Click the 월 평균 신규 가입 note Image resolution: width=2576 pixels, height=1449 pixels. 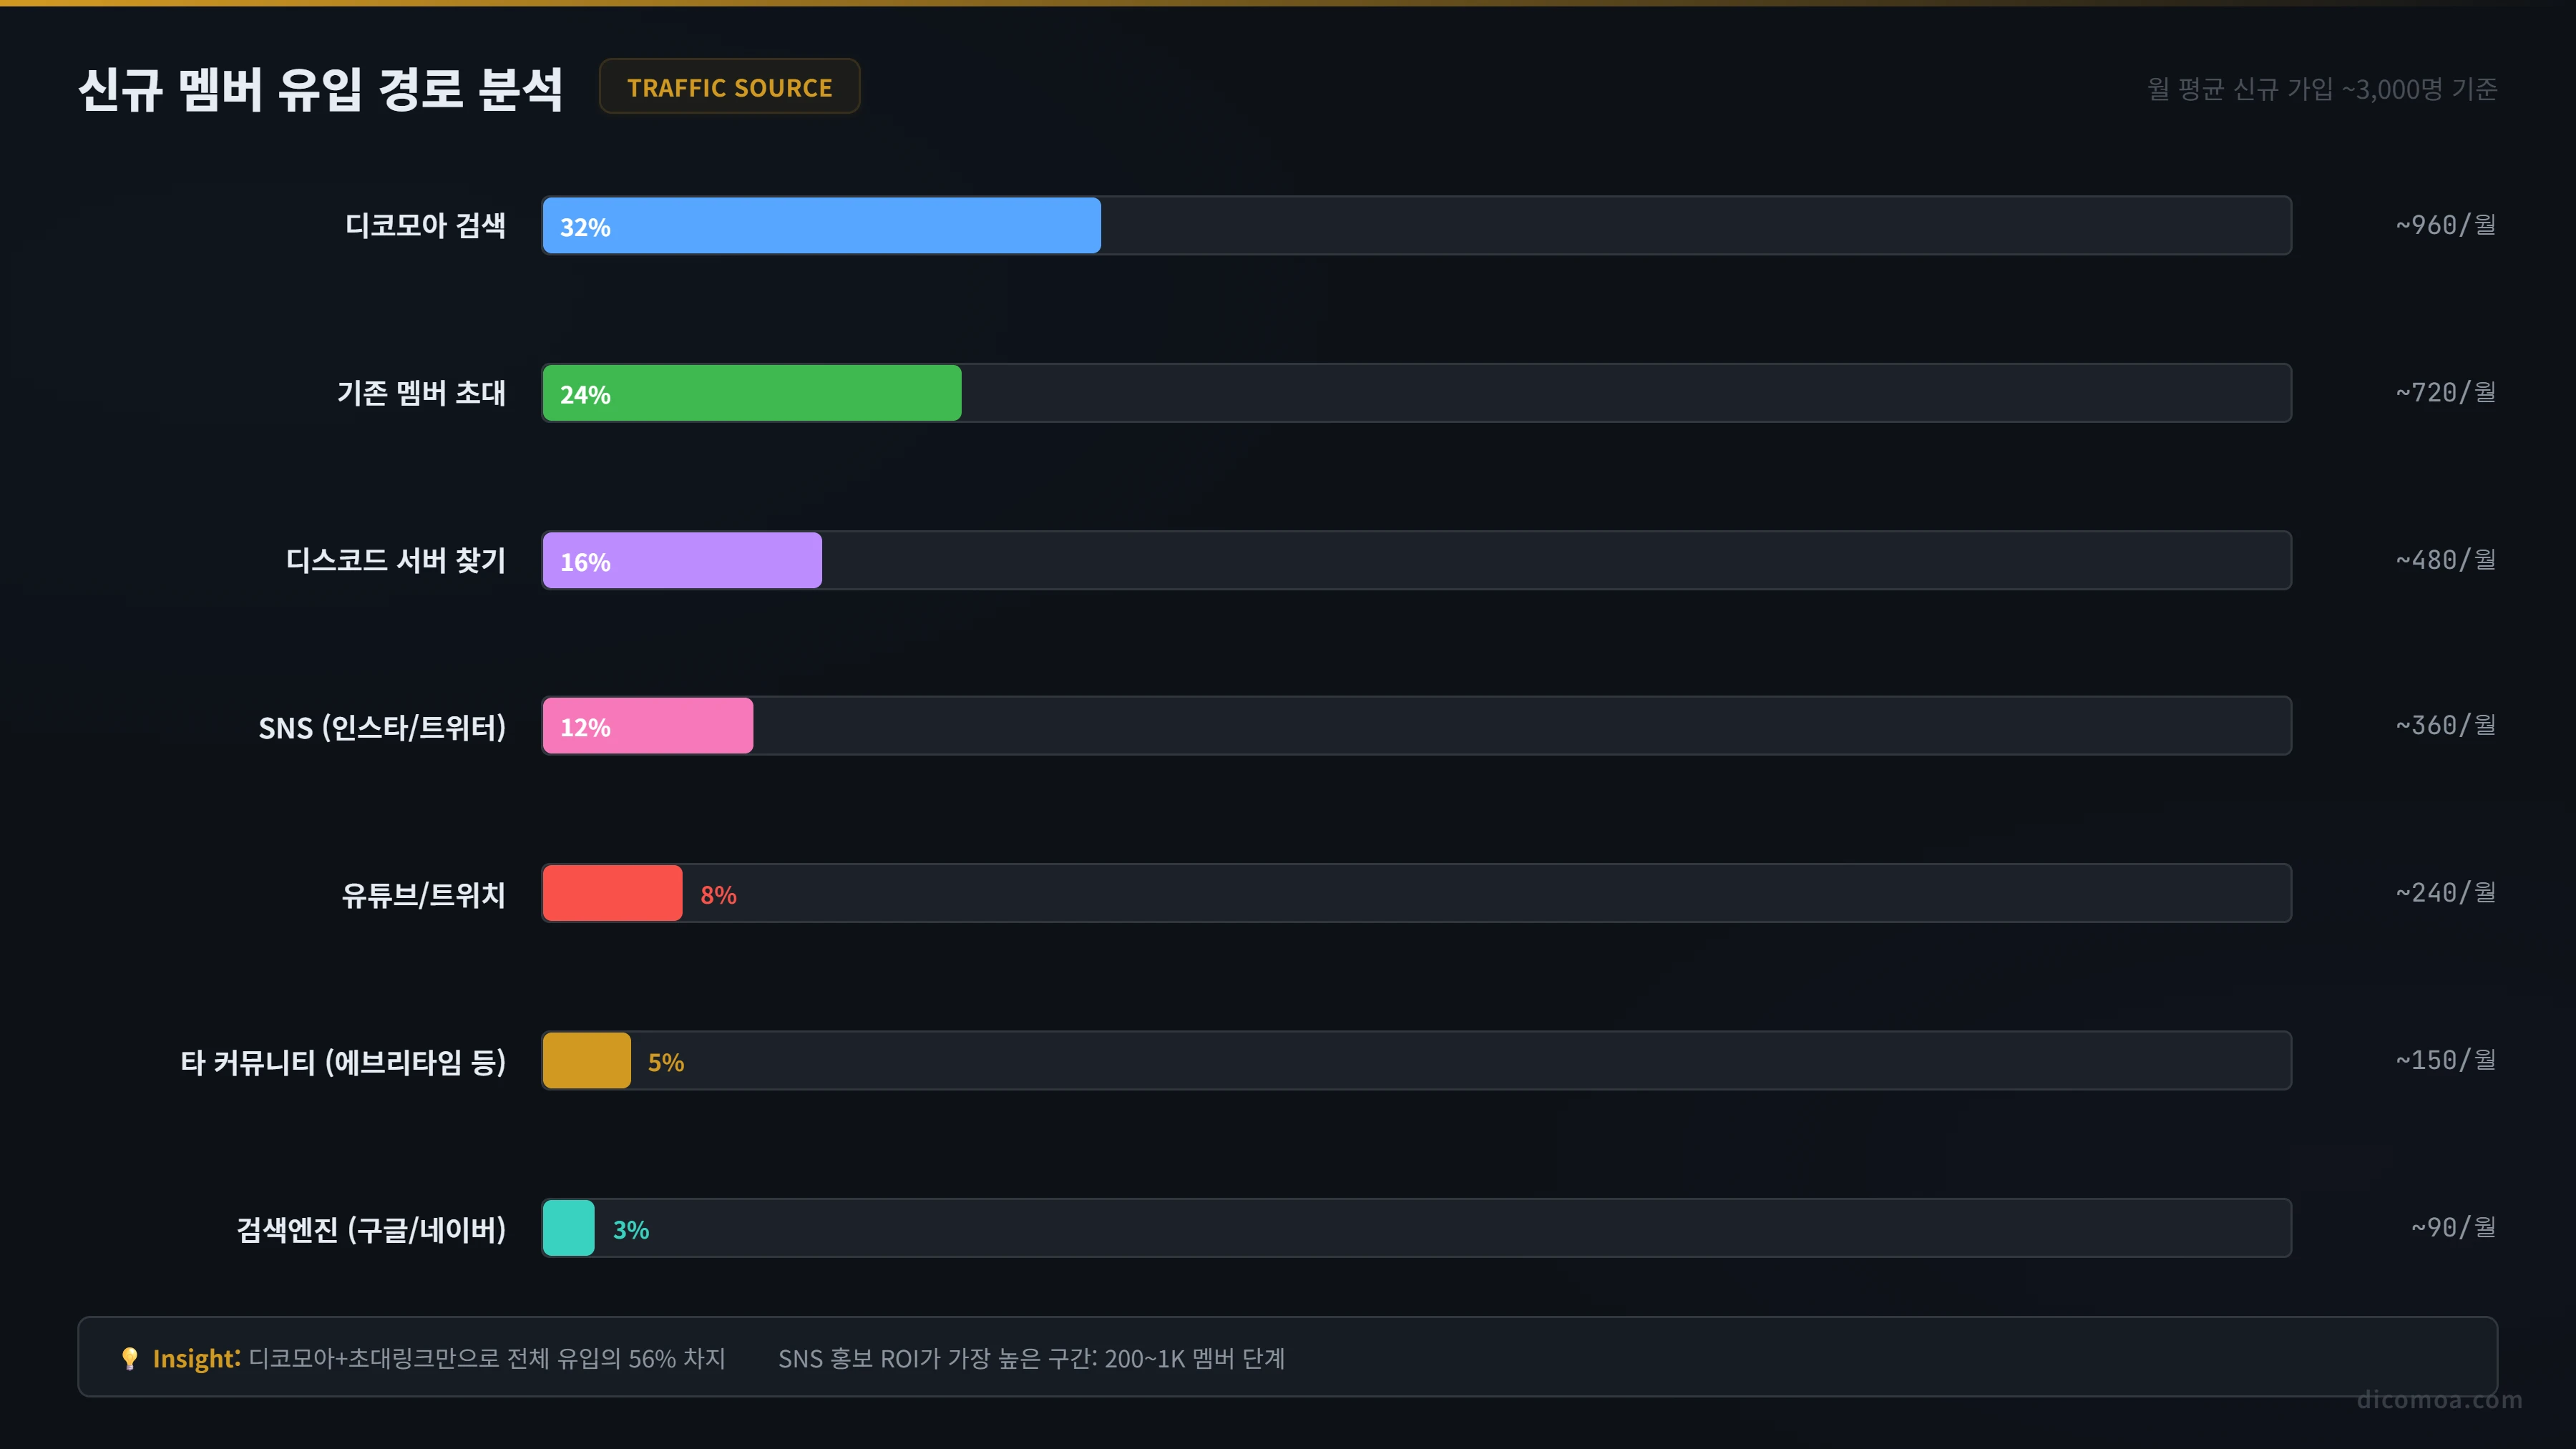(x=2322, y=89)
